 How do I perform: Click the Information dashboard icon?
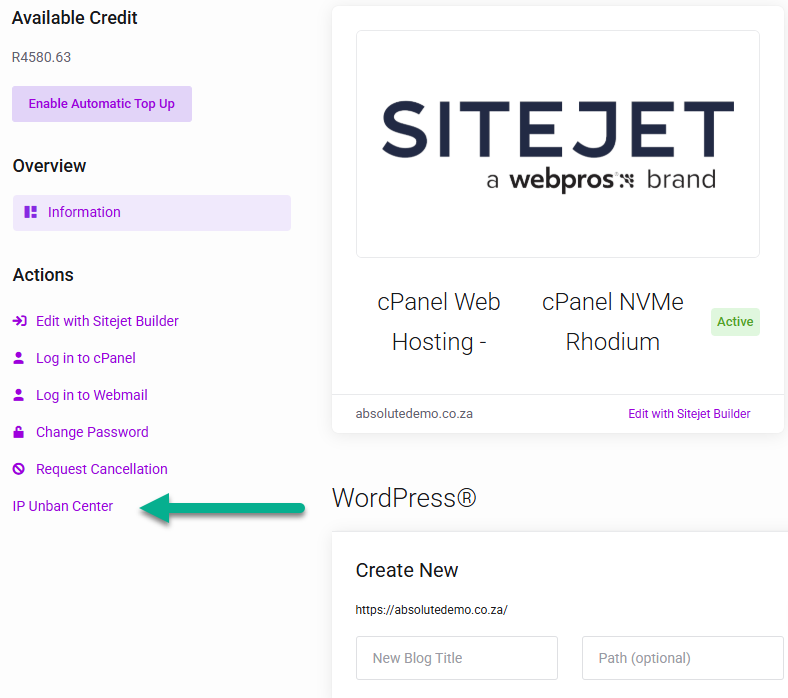[31, 212]
